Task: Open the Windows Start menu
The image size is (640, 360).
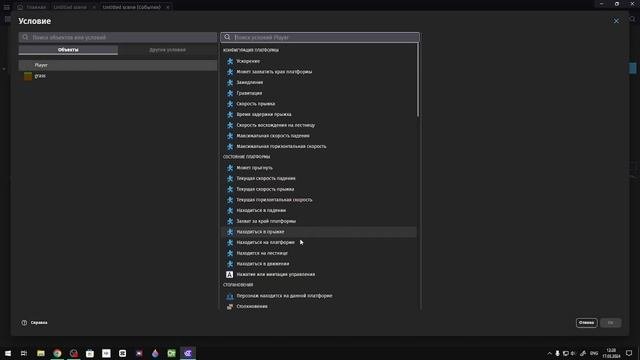Action: (x=8, y=353)
